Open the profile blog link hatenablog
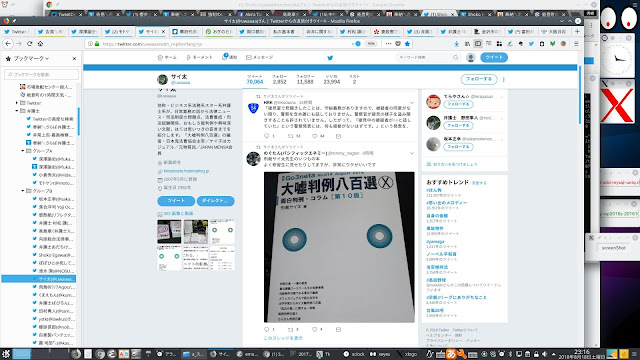The image size is (640, 360). coord(186,171)
